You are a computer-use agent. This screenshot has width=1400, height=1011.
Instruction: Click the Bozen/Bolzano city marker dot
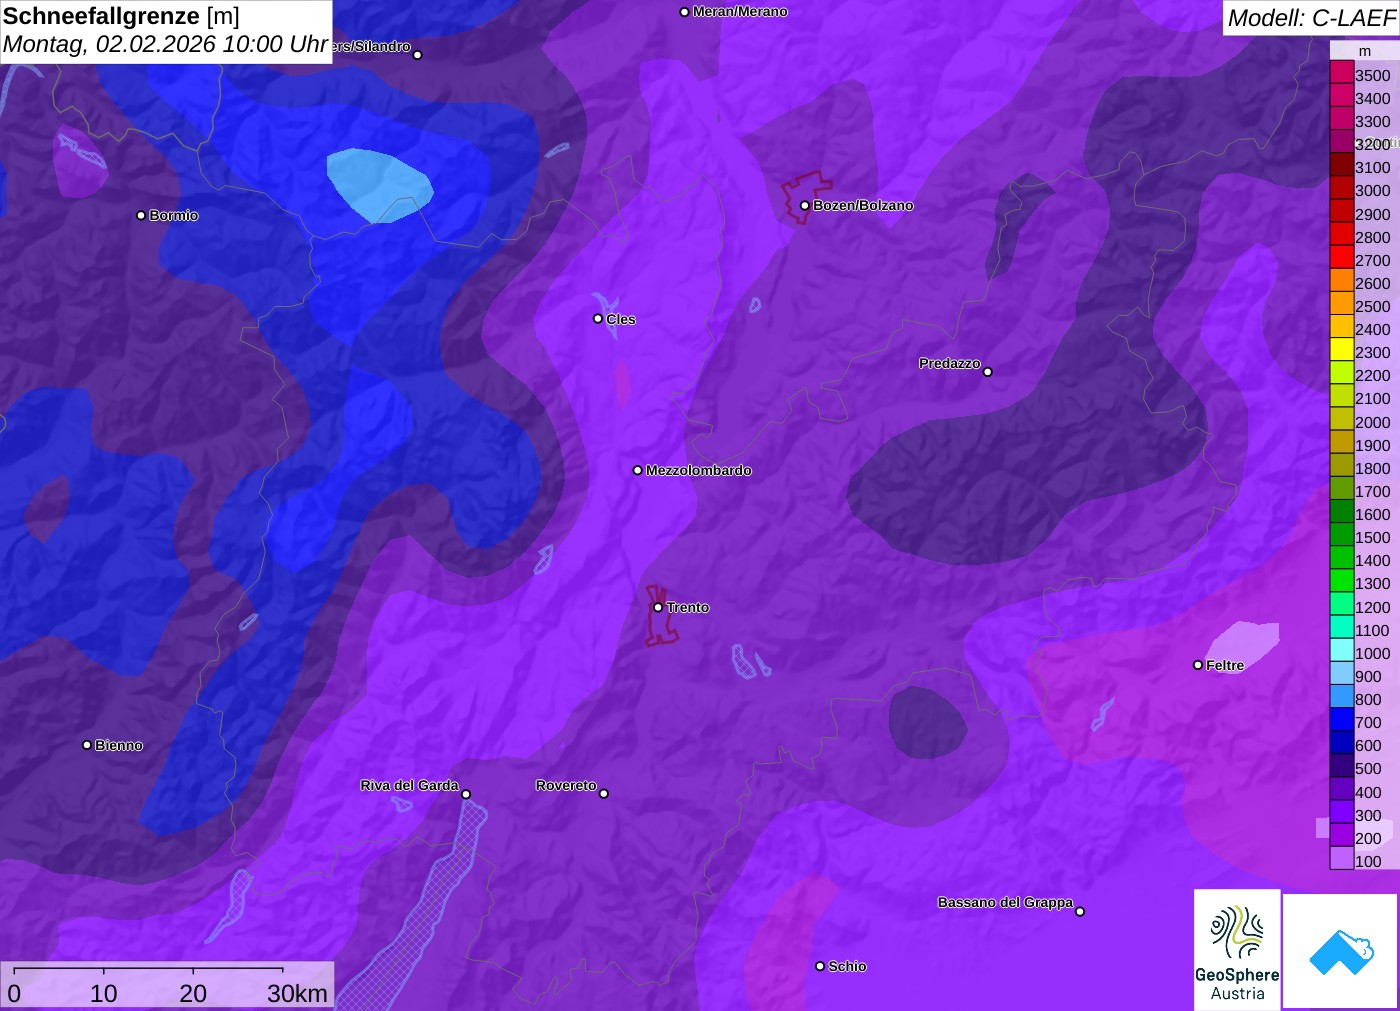(804, 205)
